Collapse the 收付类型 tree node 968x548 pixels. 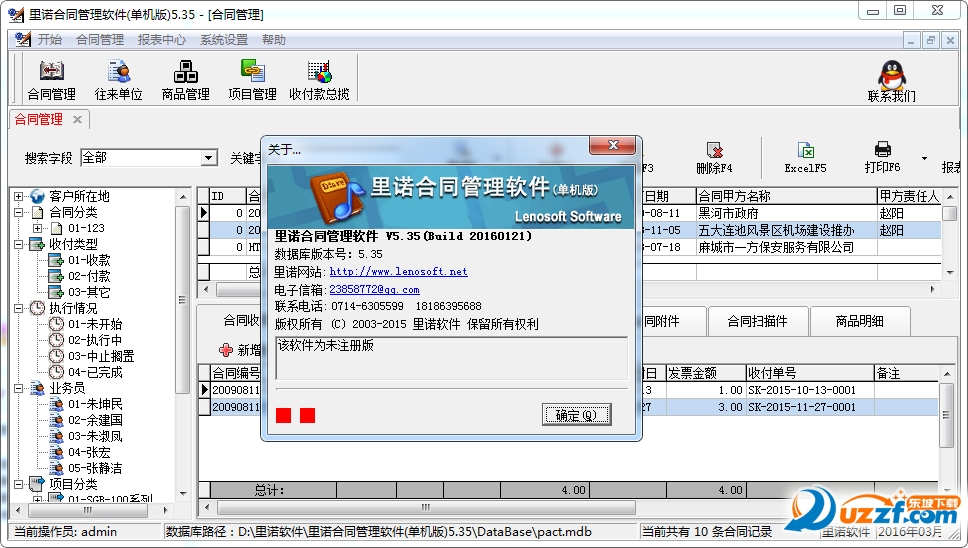click(x=19, y=244)
